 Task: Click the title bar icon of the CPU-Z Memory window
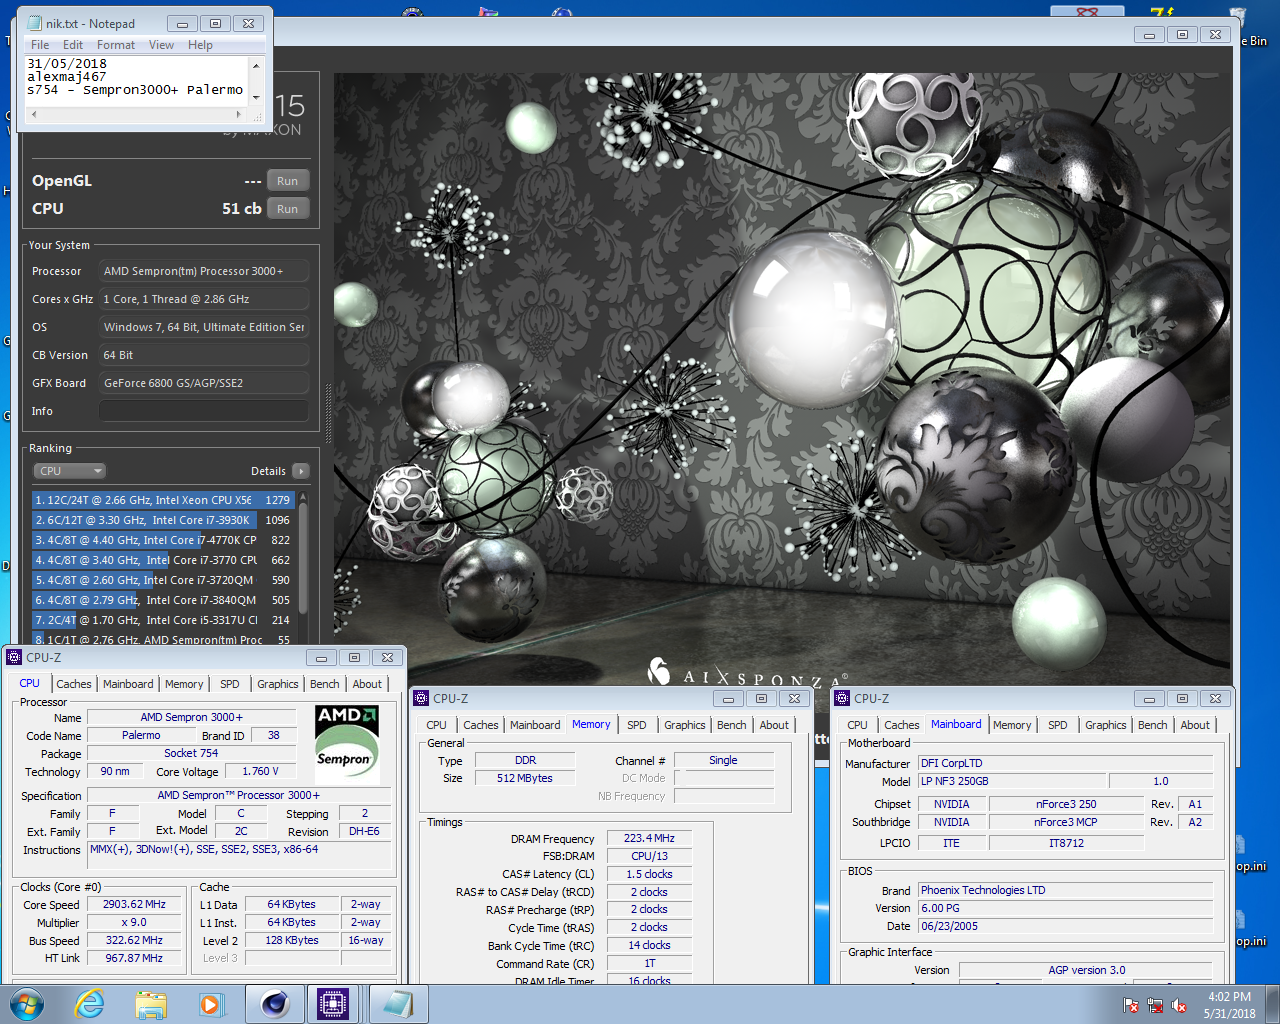click(x=422, y=698)
